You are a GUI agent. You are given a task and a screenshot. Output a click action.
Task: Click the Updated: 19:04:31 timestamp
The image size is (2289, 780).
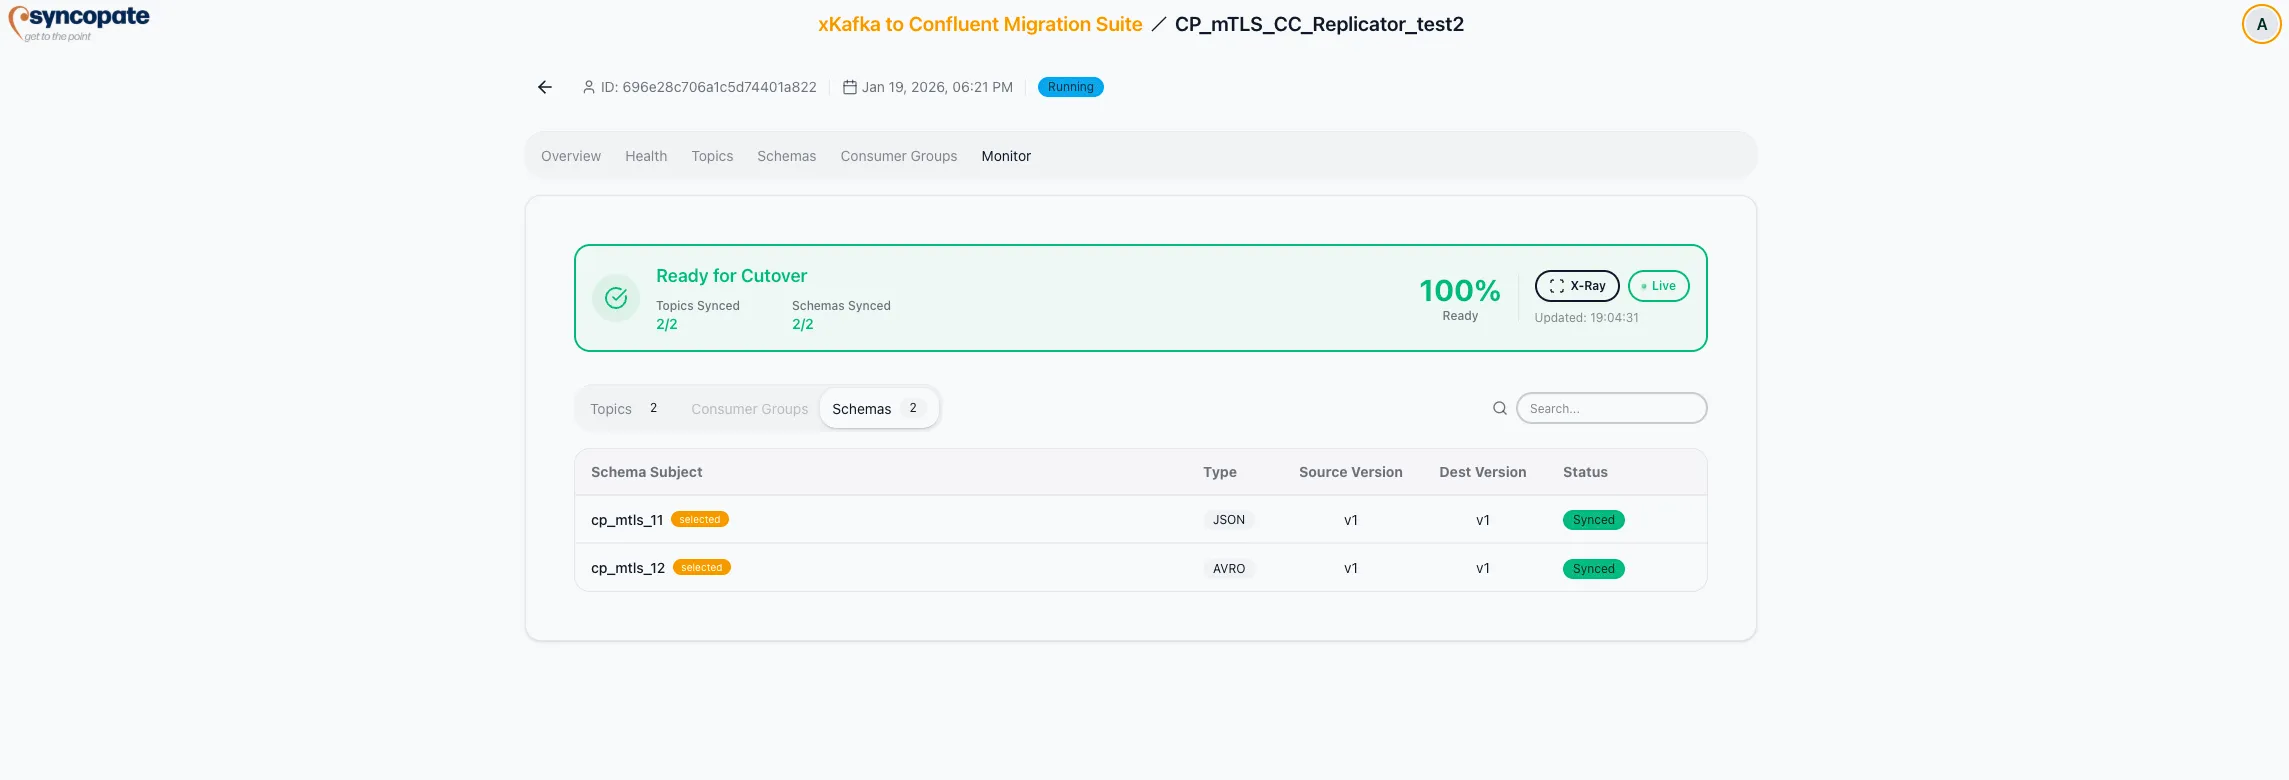pos(1587,318)
